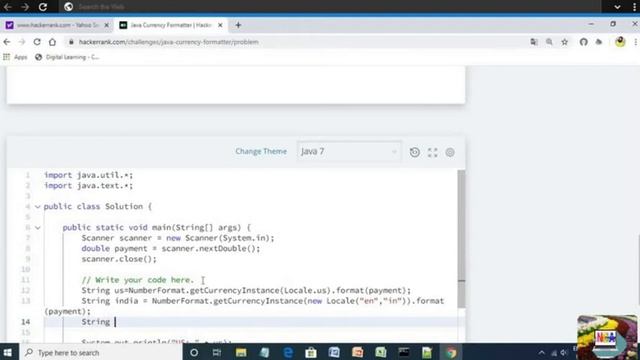
Task: Open Cortana circle on taskbar
Action: [194, 353]
